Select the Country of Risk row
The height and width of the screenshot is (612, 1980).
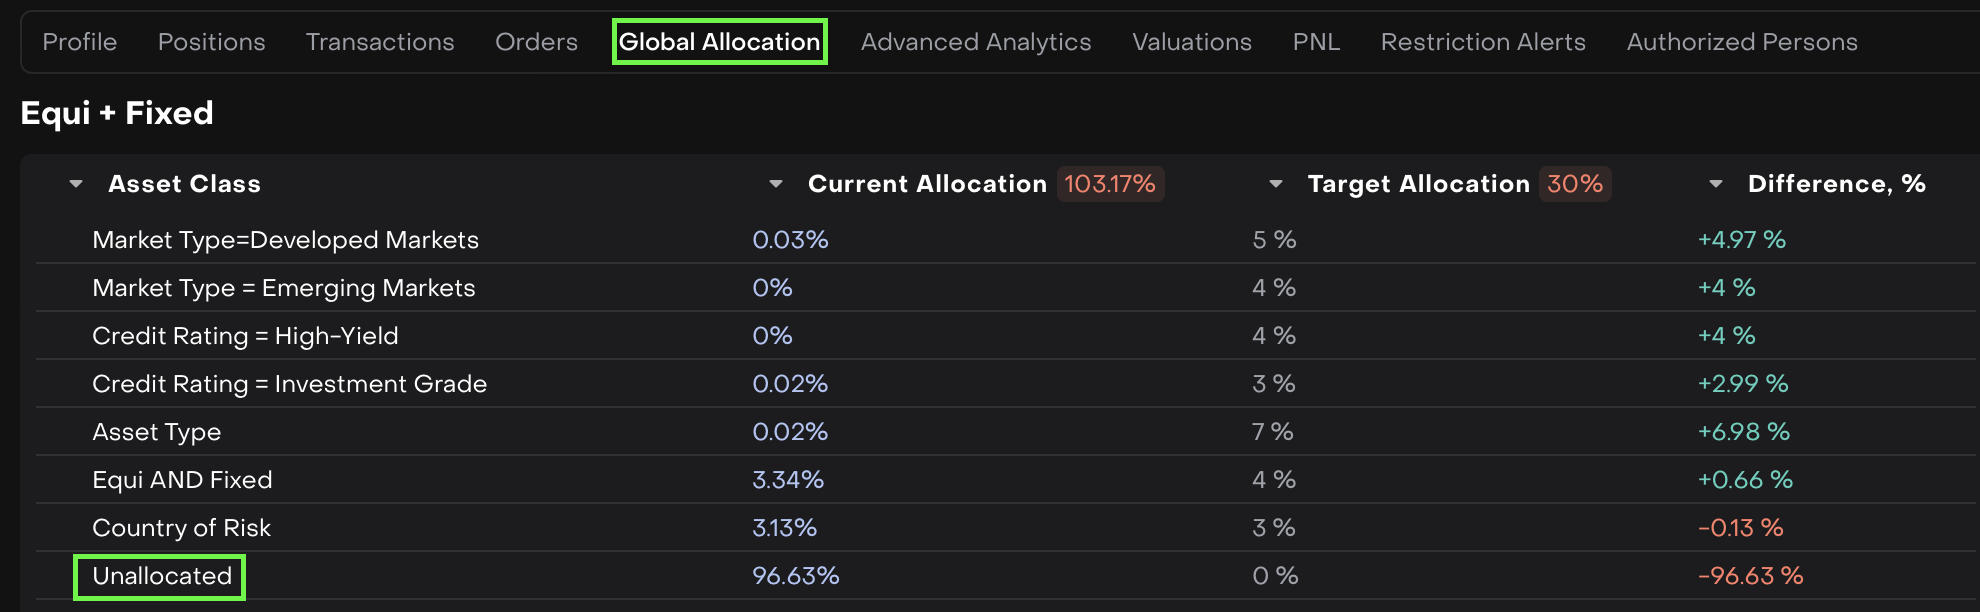pyautogui.click(x=181, y=528)
